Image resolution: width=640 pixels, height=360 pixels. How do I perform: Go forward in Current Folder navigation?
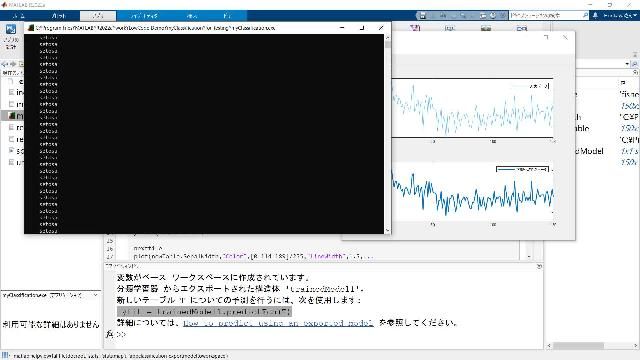point(13,64)
